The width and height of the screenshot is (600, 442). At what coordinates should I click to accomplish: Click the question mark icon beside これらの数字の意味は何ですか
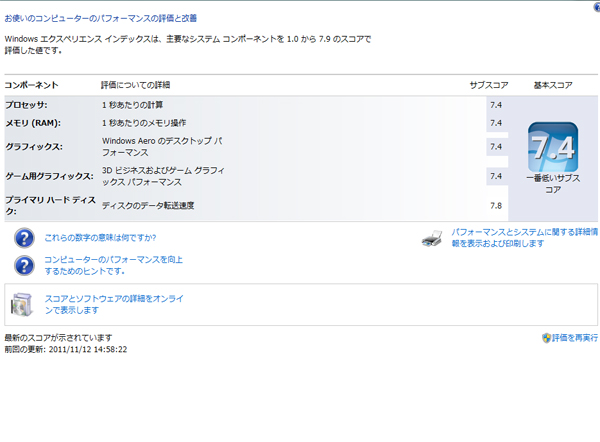tap(24, 238)
